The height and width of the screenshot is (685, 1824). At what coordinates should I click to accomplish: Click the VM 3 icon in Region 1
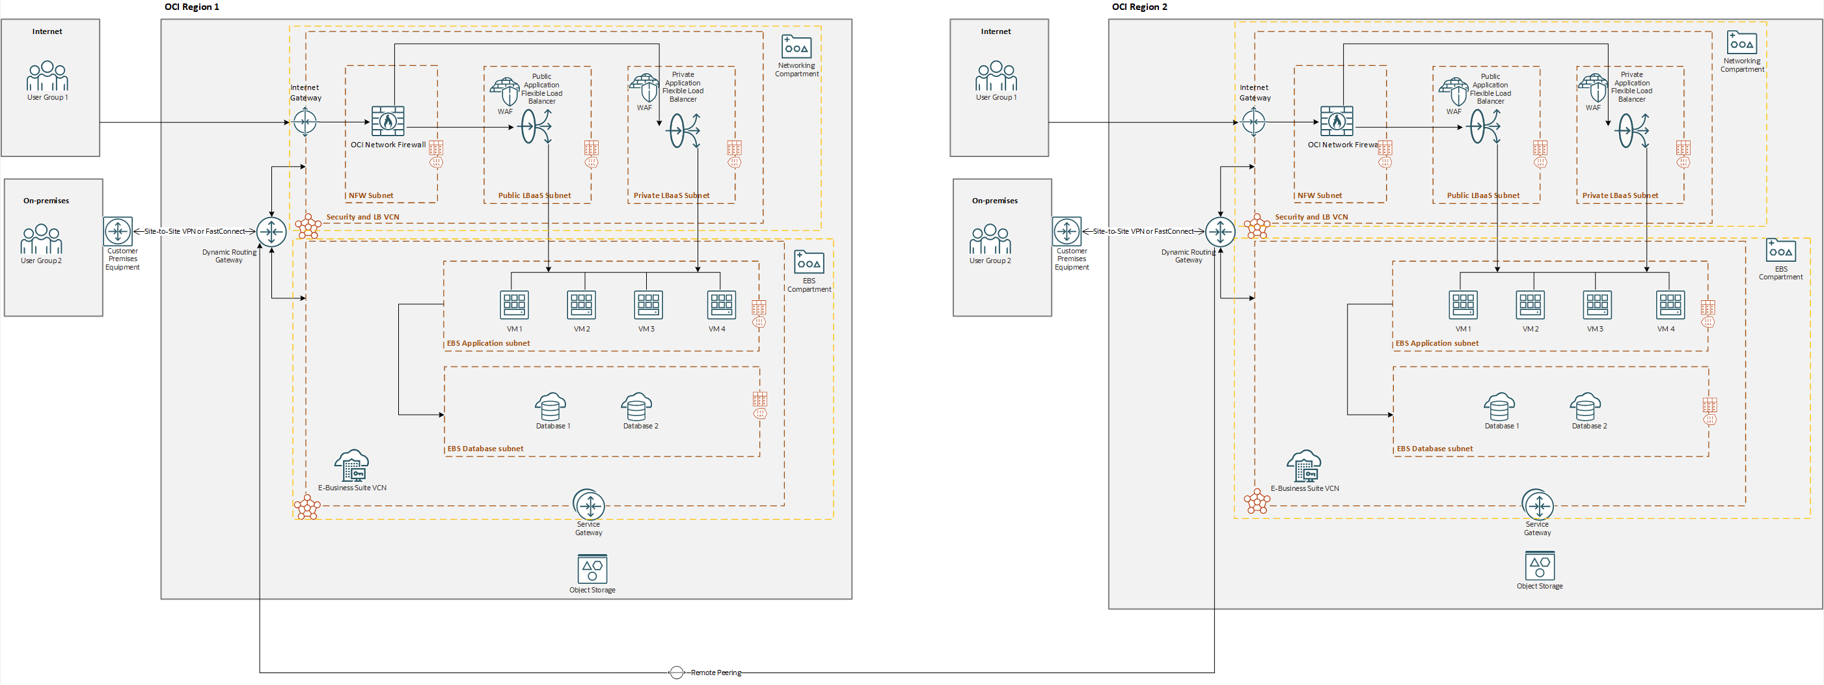648,304
